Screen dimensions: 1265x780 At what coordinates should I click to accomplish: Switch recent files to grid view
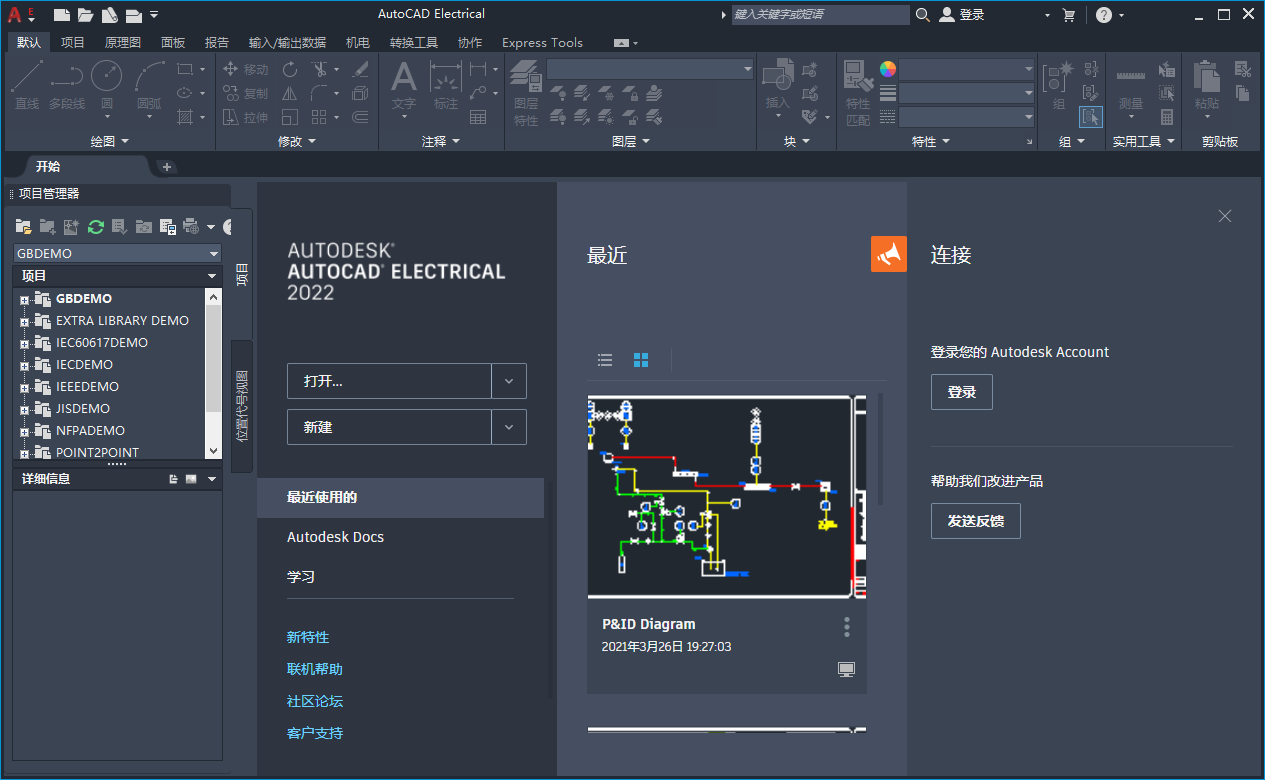pyautogui.click(x=641, y=360)
